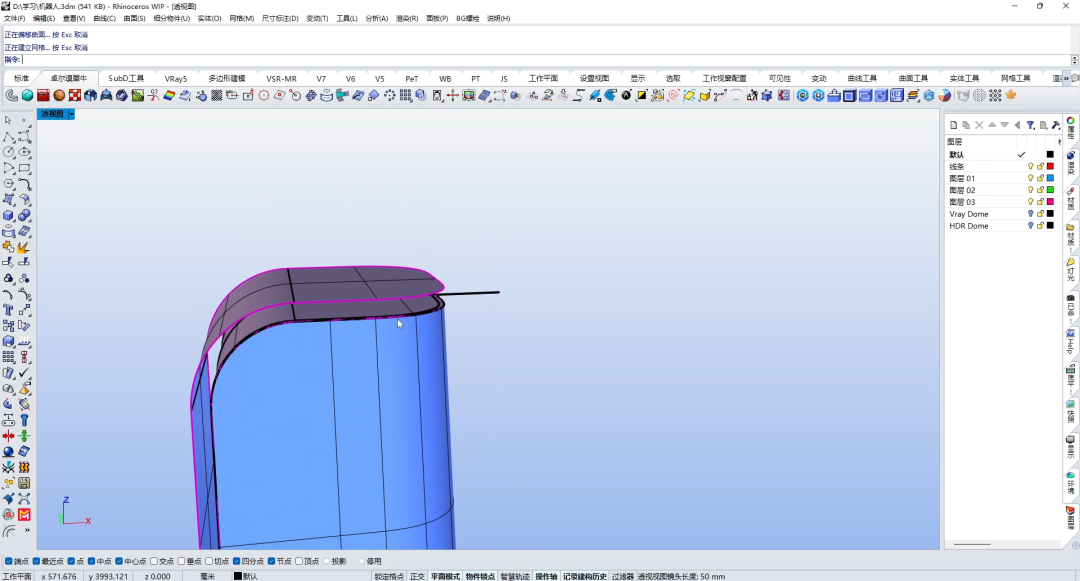Click the checkmark analyze tool in left toolbar
Screen dimensions: 1080x581
[x=24, y=372]
